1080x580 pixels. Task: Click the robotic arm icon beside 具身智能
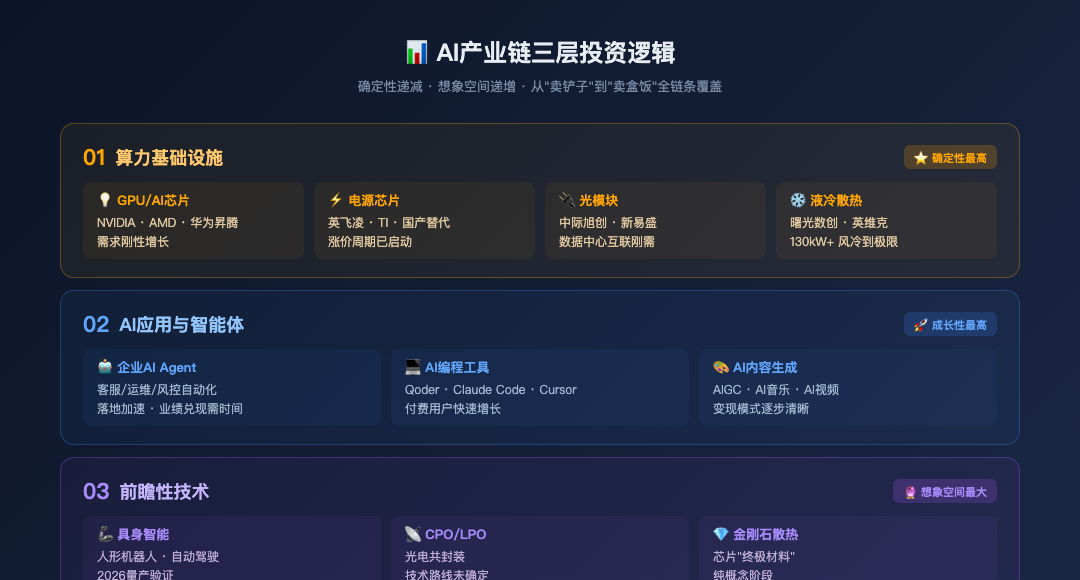pos(105,534)
